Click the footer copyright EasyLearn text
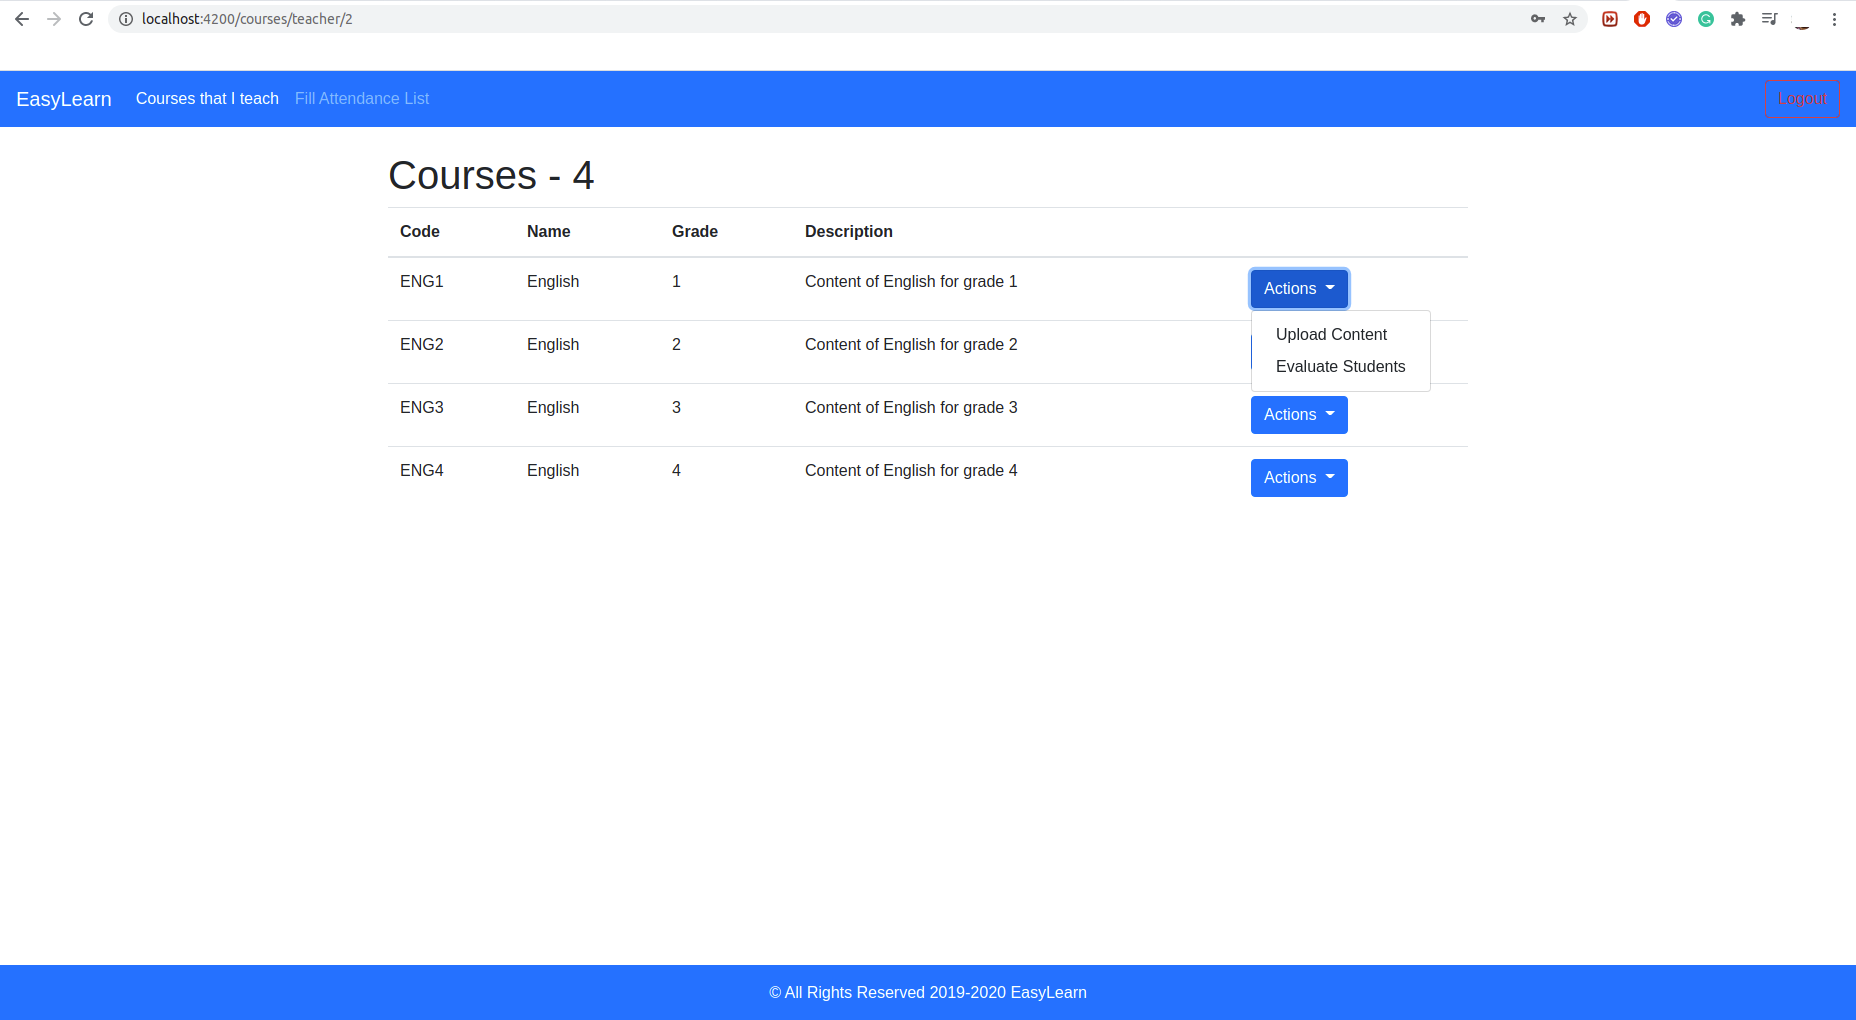 pos(928,993)
